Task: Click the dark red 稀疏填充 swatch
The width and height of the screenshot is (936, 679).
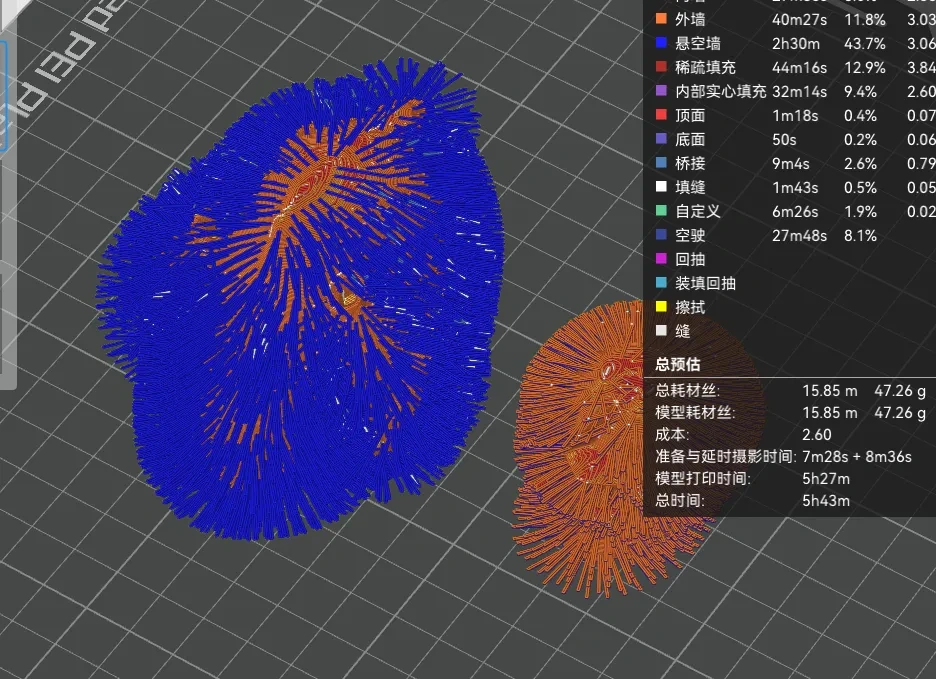Action: pos(660,67)
